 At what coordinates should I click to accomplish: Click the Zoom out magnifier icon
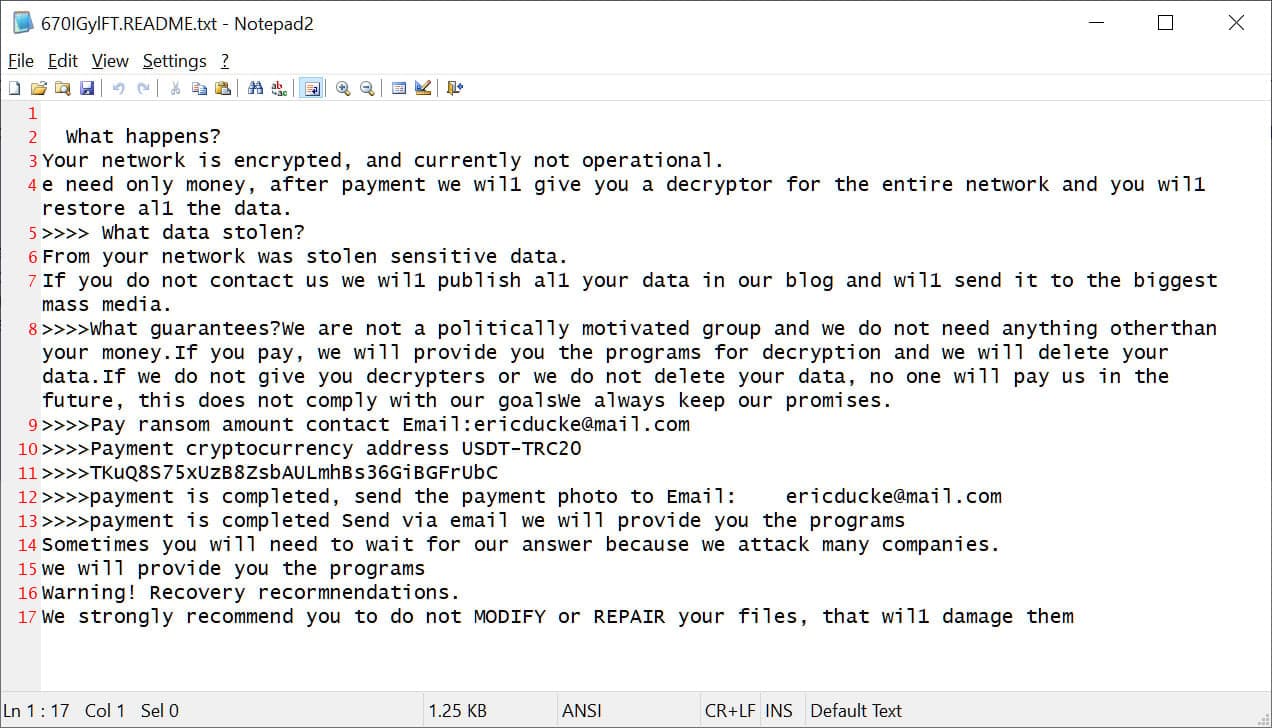click(367, 88)
